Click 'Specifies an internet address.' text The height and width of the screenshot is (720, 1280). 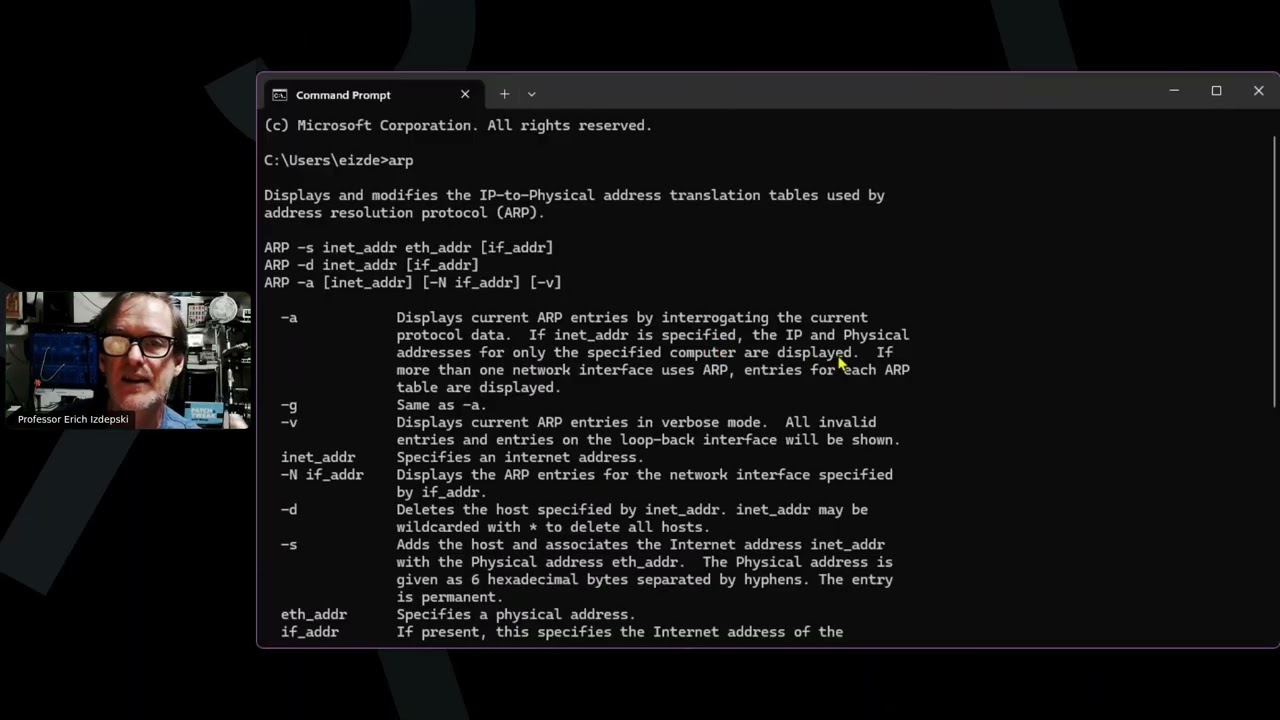520,457
